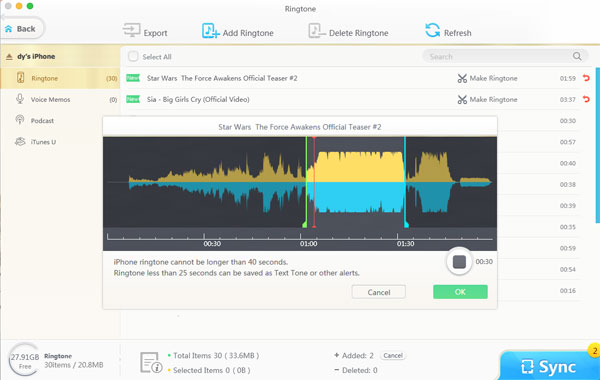Cancel the ringtone trimming dialog

point(379,292)
